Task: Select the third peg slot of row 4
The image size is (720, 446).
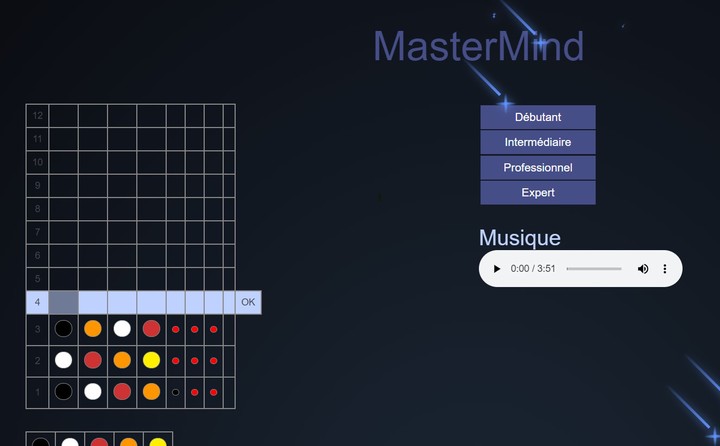Action: (x=122, y=302)
